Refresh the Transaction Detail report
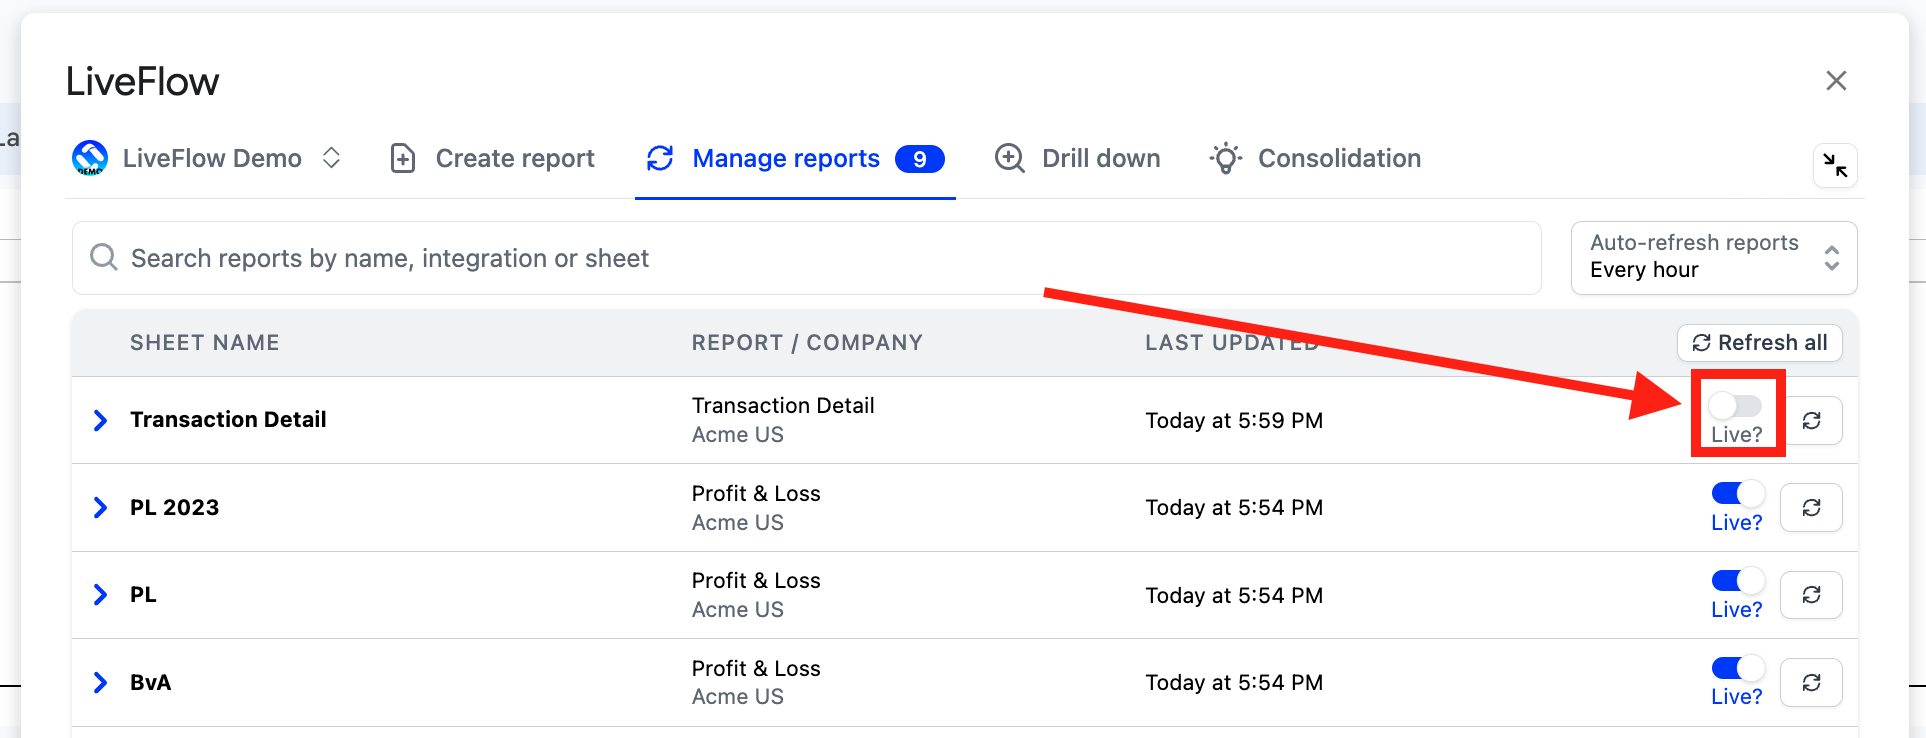Viewport: 1926px width, 738px height. [x=1812, y=421]
